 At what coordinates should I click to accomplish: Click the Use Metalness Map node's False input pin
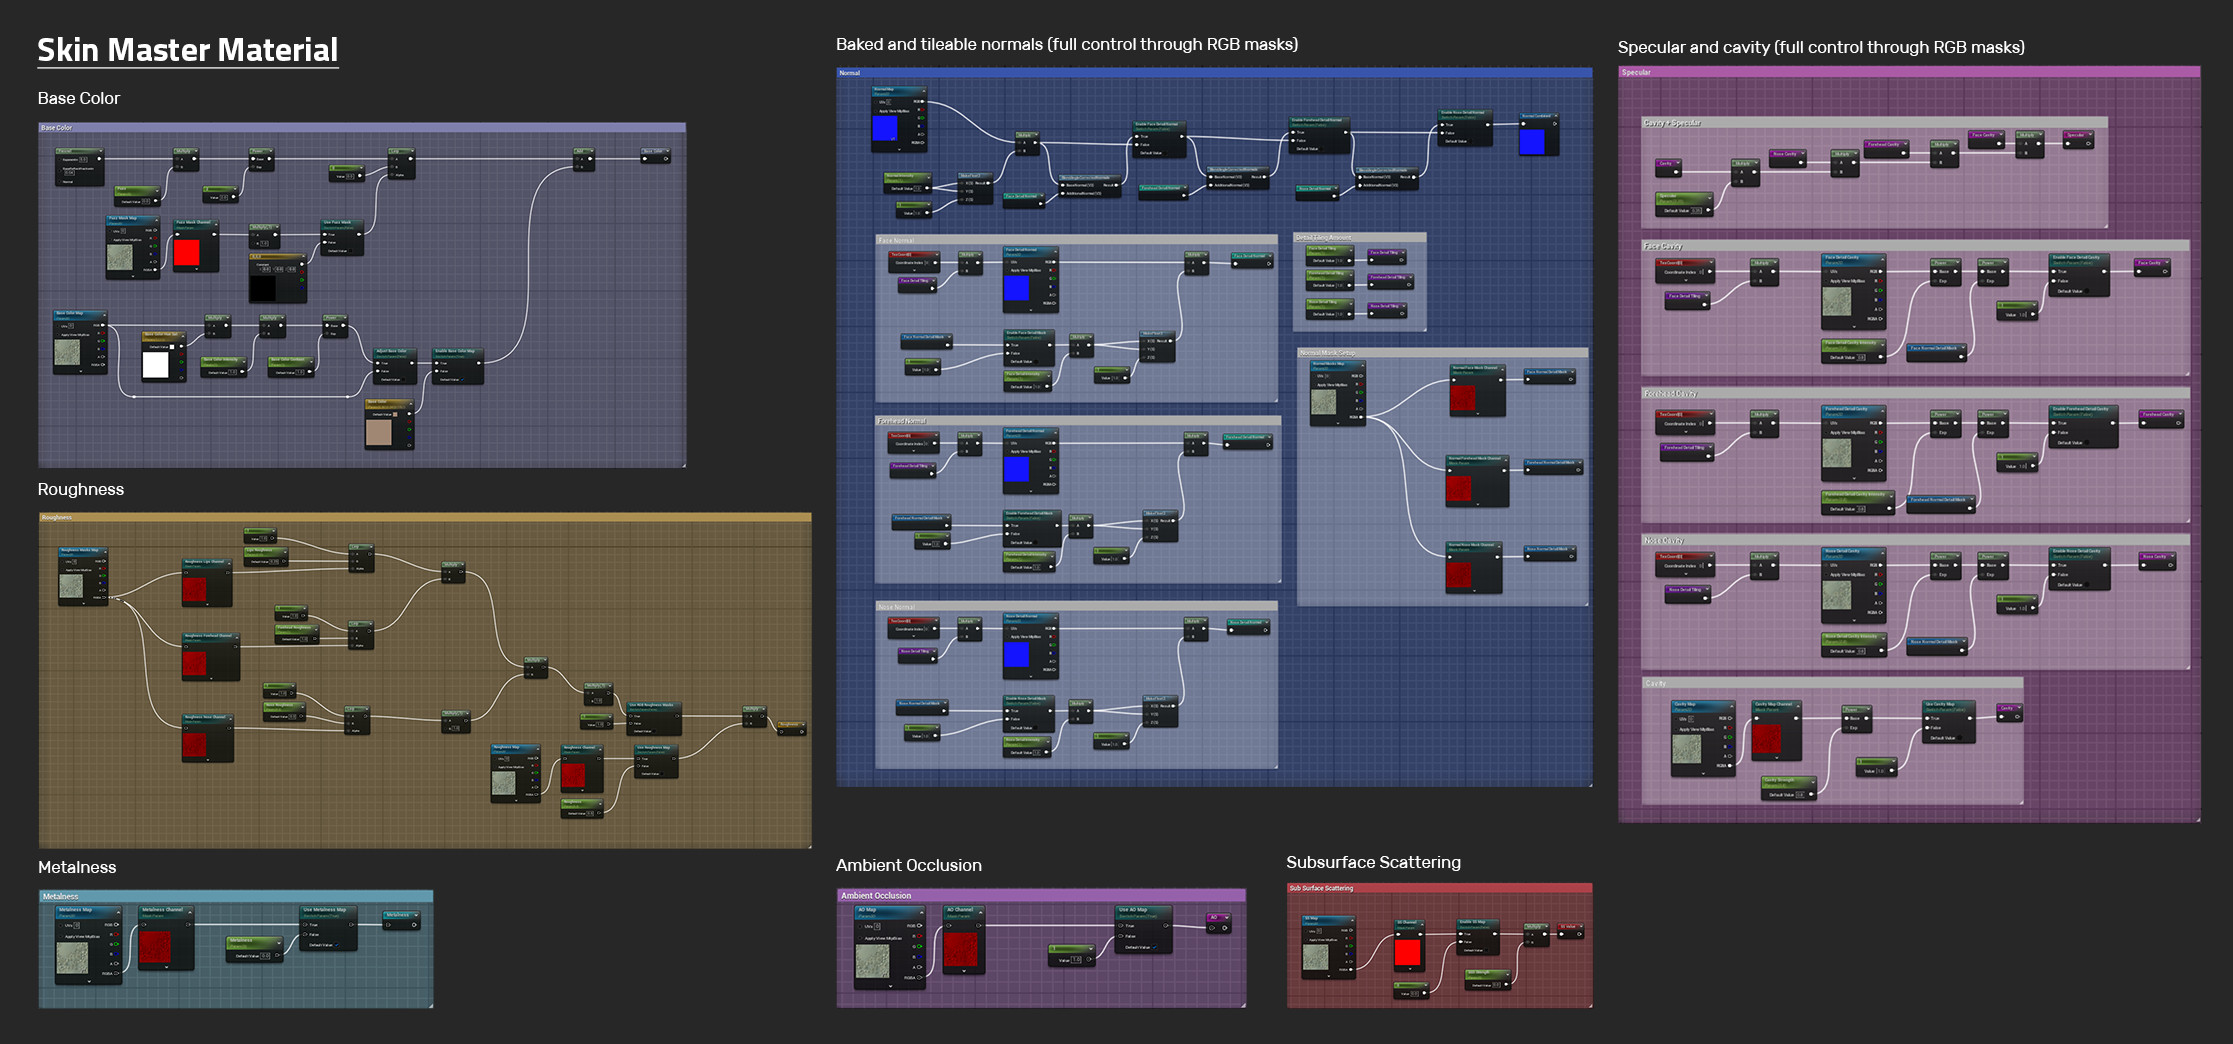point(305,934)
